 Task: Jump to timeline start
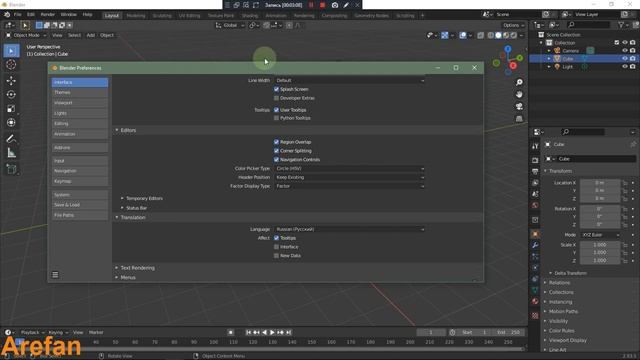(248, 333)
